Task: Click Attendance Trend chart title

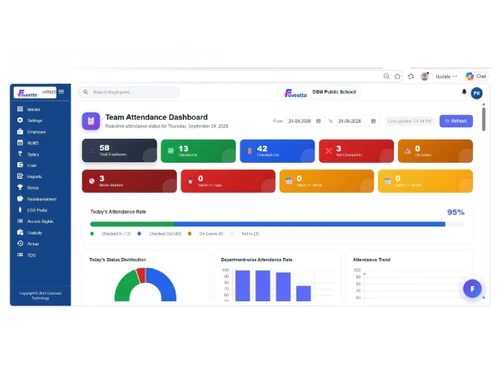Action: (372, 260)
